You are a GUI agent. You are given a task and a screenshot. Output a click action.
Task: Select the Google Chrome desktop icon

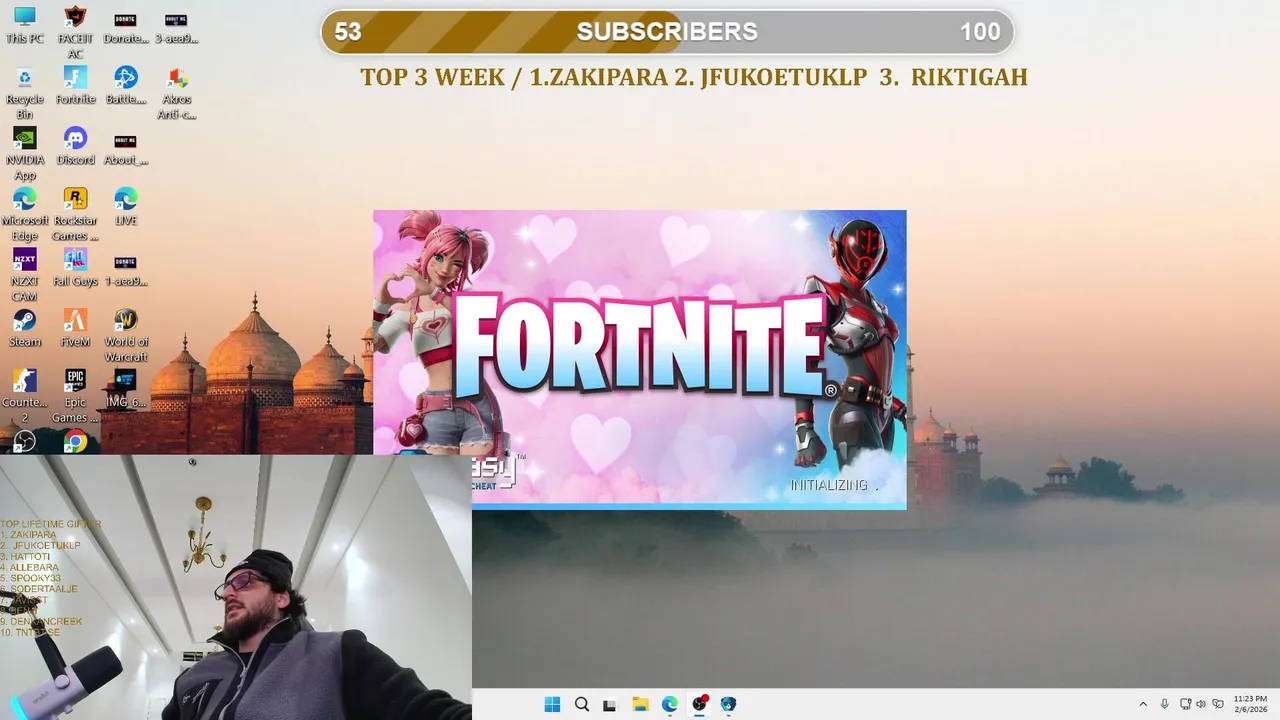[x=75, y=441]
